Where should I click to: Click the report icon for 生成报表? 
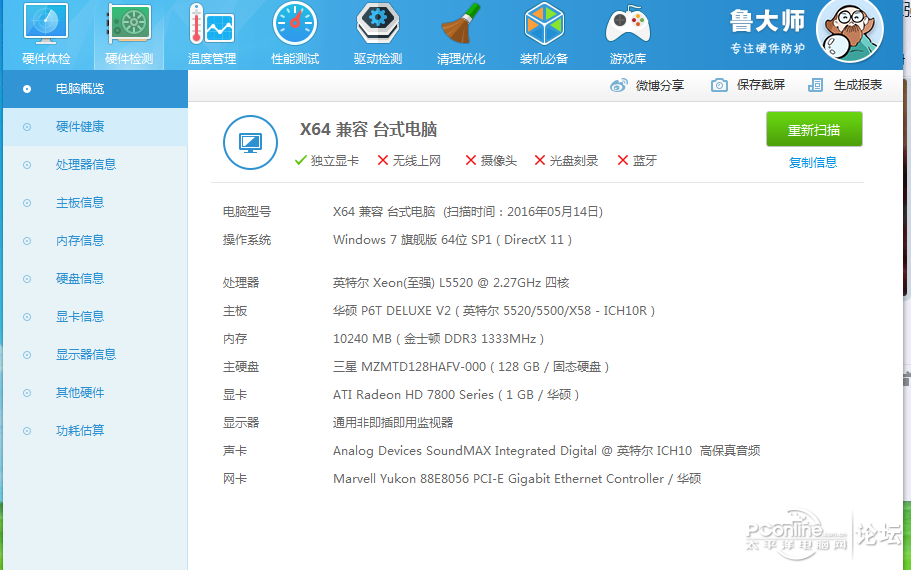click(x=815, y=85)
